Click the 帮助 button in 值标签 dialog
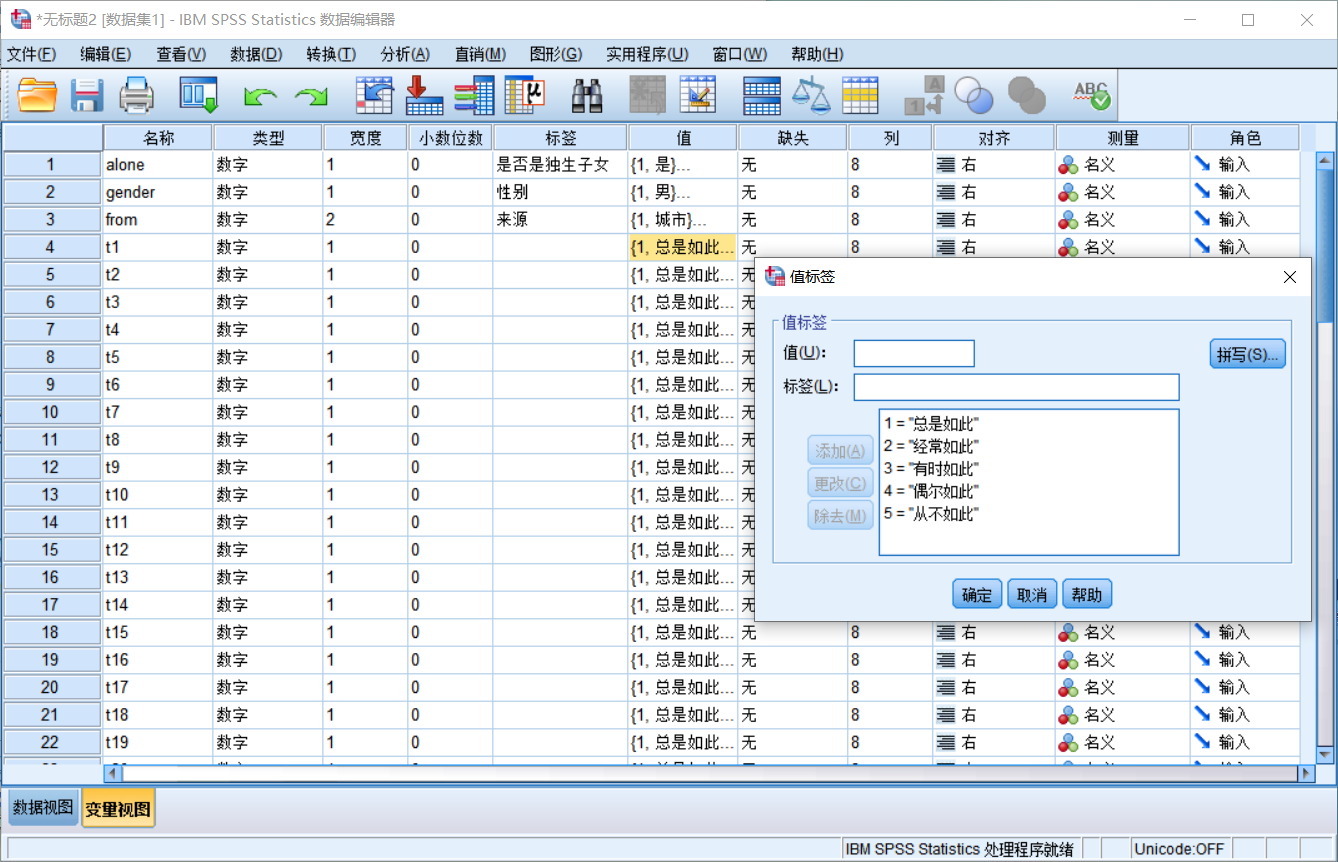 pos(1087,595)
